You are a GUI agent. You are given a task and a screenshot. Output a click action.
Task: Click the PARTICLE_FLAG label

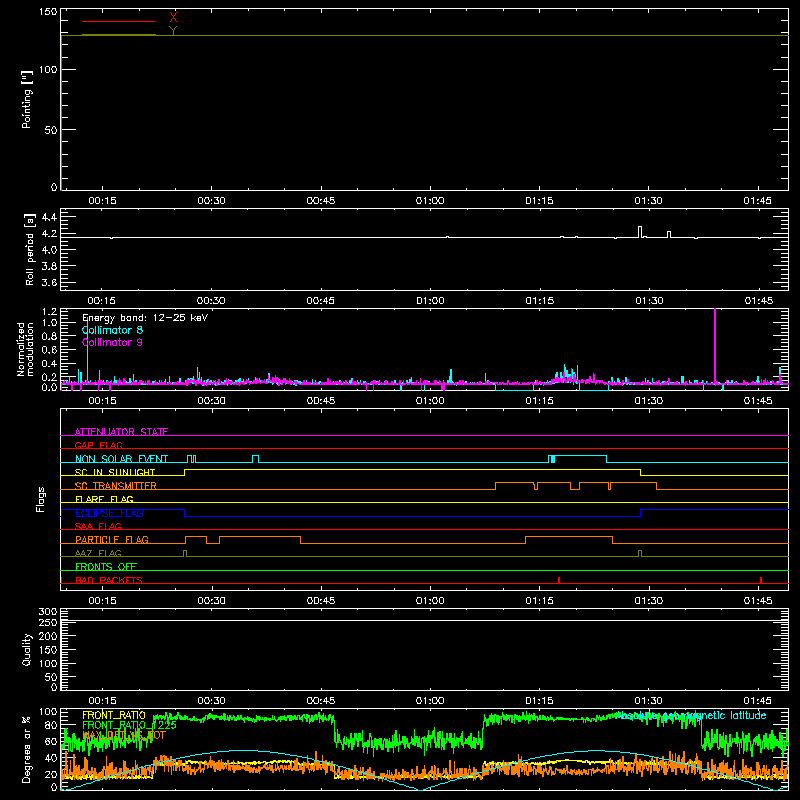click(x=112, y=539)
